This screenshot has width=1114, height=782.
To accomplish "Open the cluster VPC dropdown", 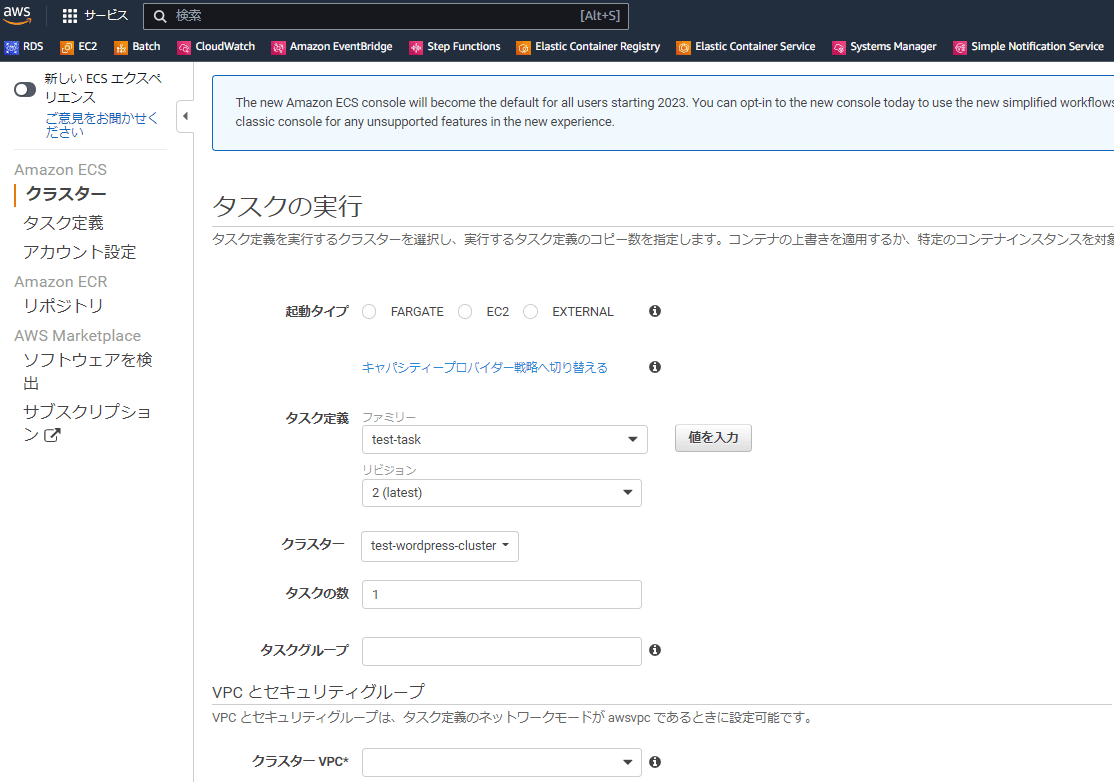I will point(502,762).
